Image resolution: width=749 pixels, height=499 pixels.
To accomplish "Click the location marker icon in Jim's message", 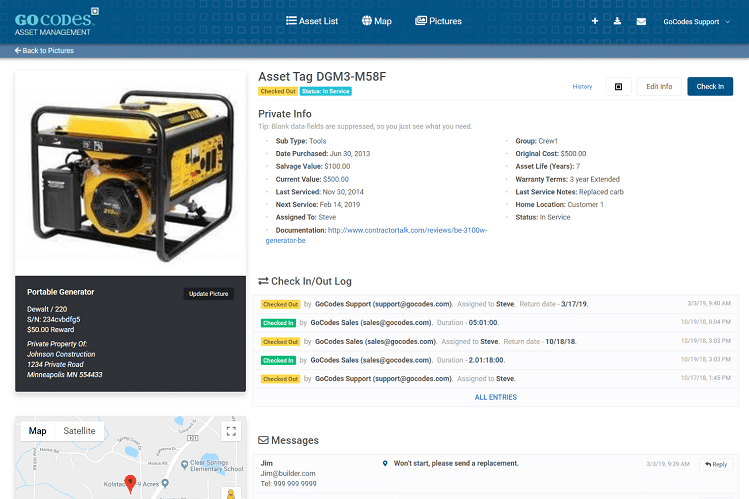I will (x=385, y=463).
